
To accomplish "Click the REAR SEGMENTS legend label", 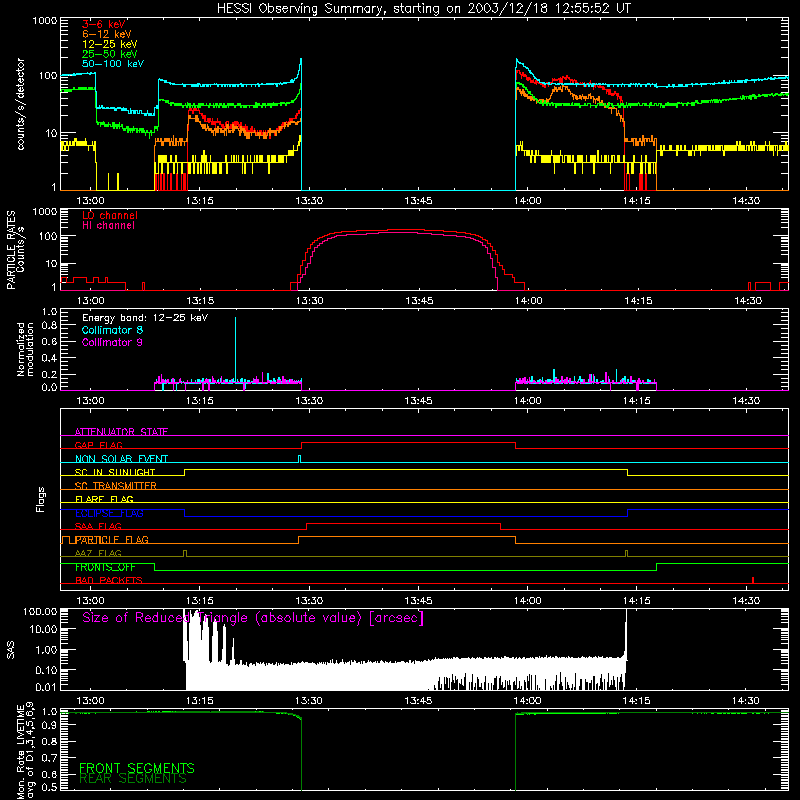I will point(133,779).
